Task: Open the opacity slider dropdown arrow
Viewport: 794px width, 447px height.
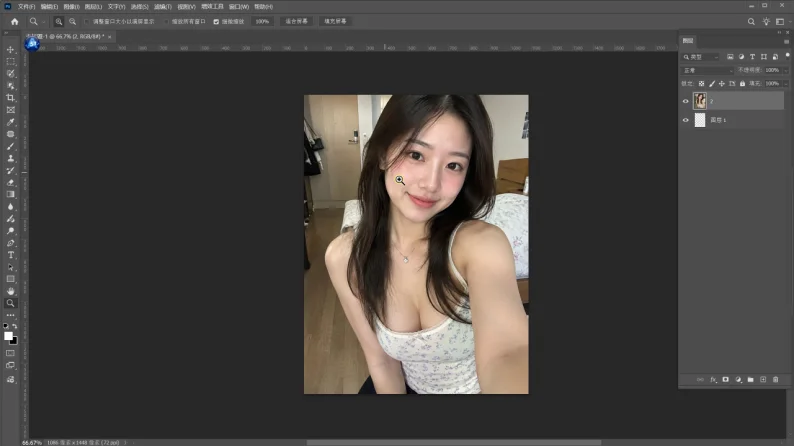Action: pos(785,70)
